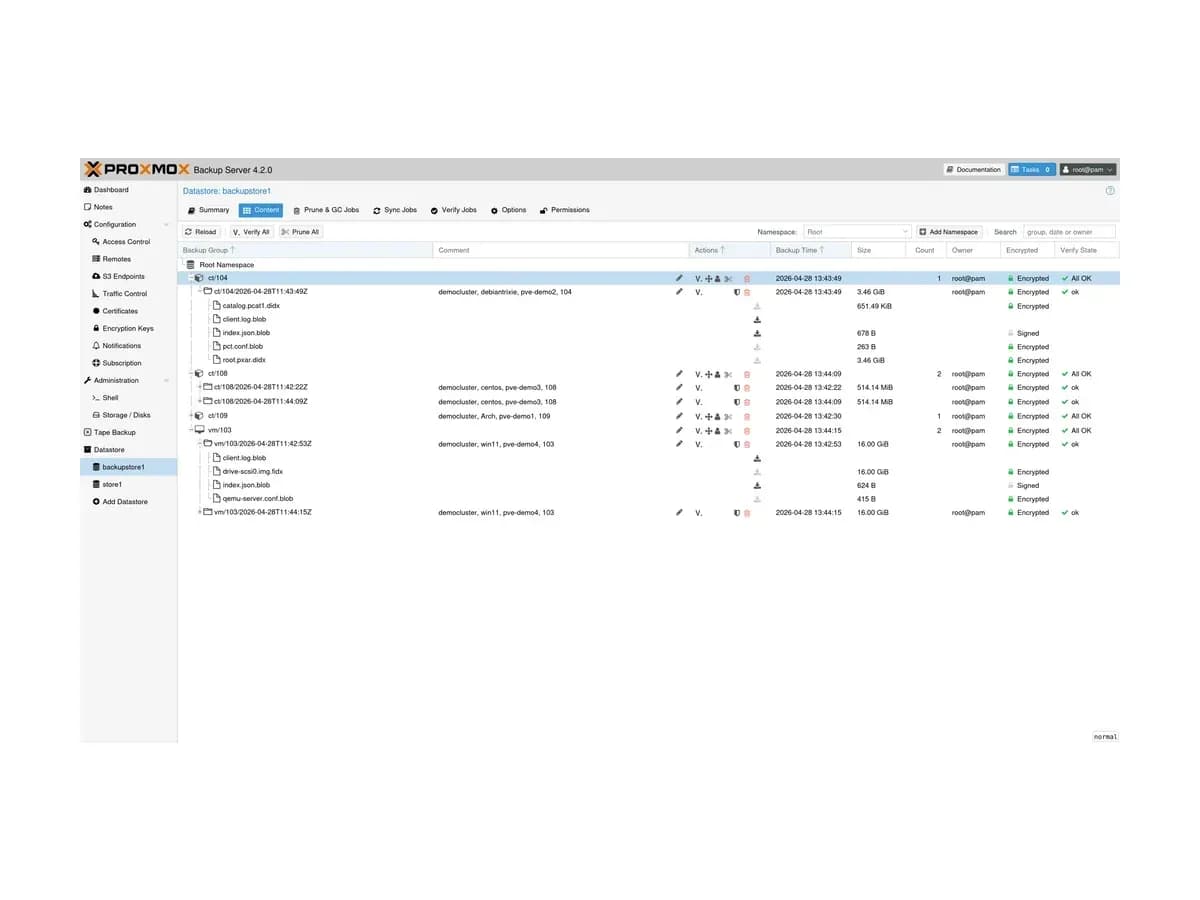This screenshot has width=1200, height=900.
Task: Shield icon for vm/103/2026-04-28T11:42:53Z snapshot
Action: [x=737, y=444]
